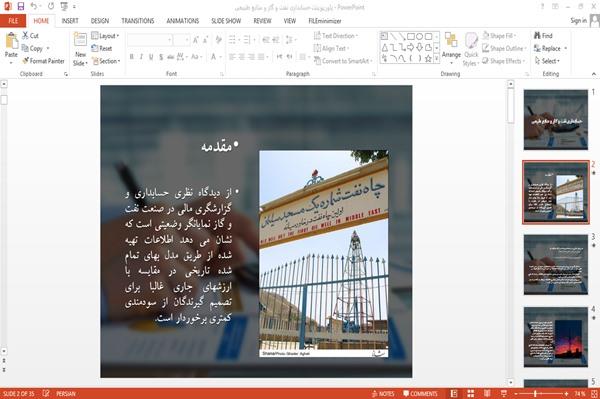Switch to the ANIMATIONS tab

[x=183, y=21]
